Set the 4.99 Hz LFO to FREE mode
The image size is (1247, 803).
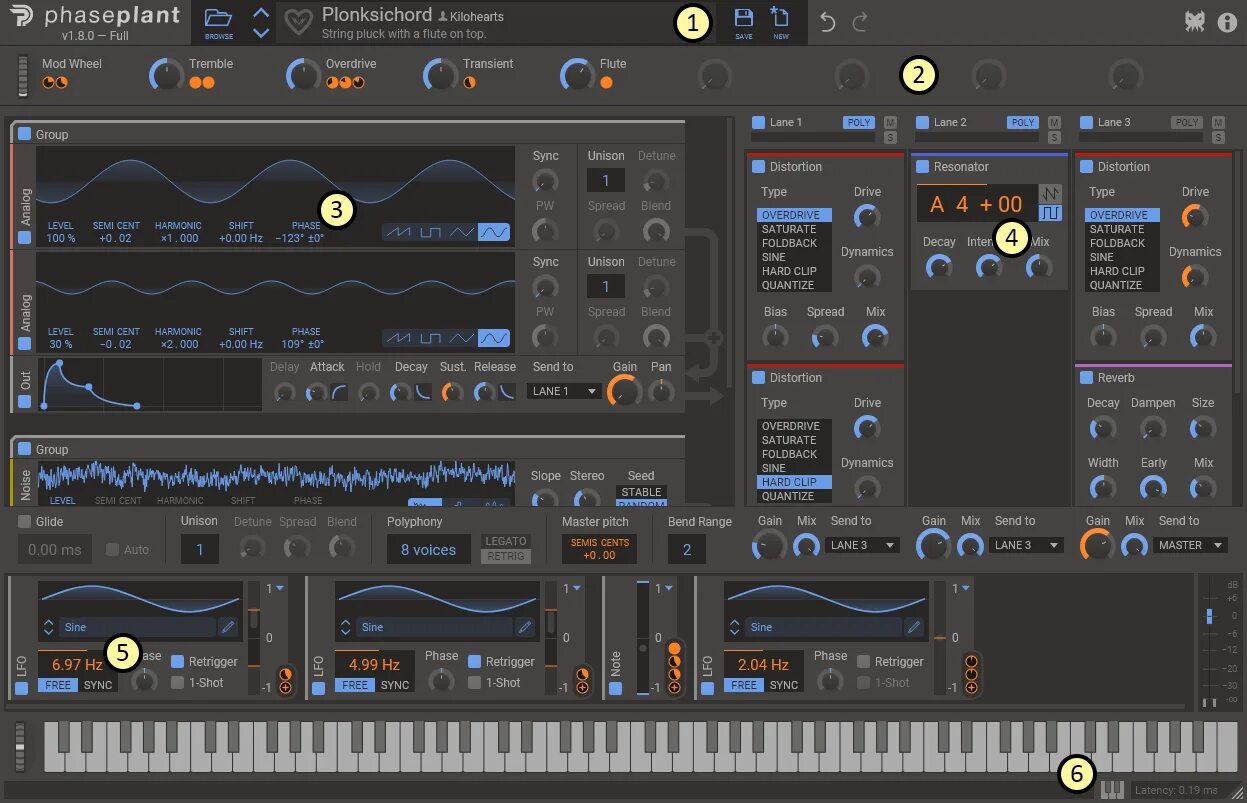click(x=355, y=685)
